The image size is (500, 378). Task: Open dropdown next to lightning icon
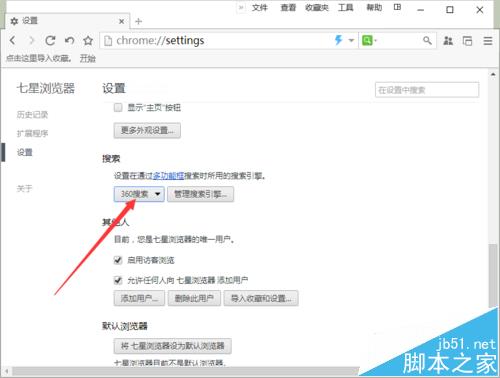coord(351,40)
